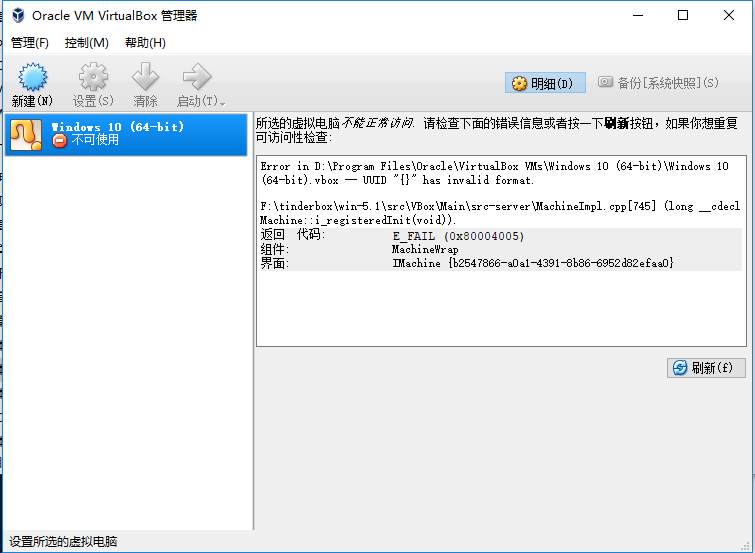755x553 pixels.
Task: Click the Windows 10 VM OS thumbnail icon
Action: [x=26, y=135]
